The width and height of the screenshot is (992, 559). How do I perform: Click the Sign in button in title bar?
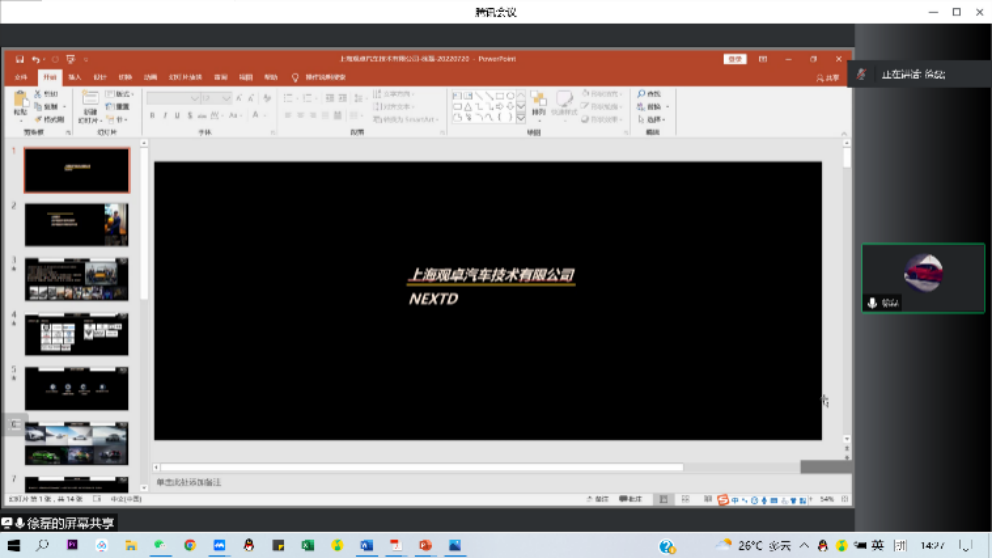(x=735, y=59)
